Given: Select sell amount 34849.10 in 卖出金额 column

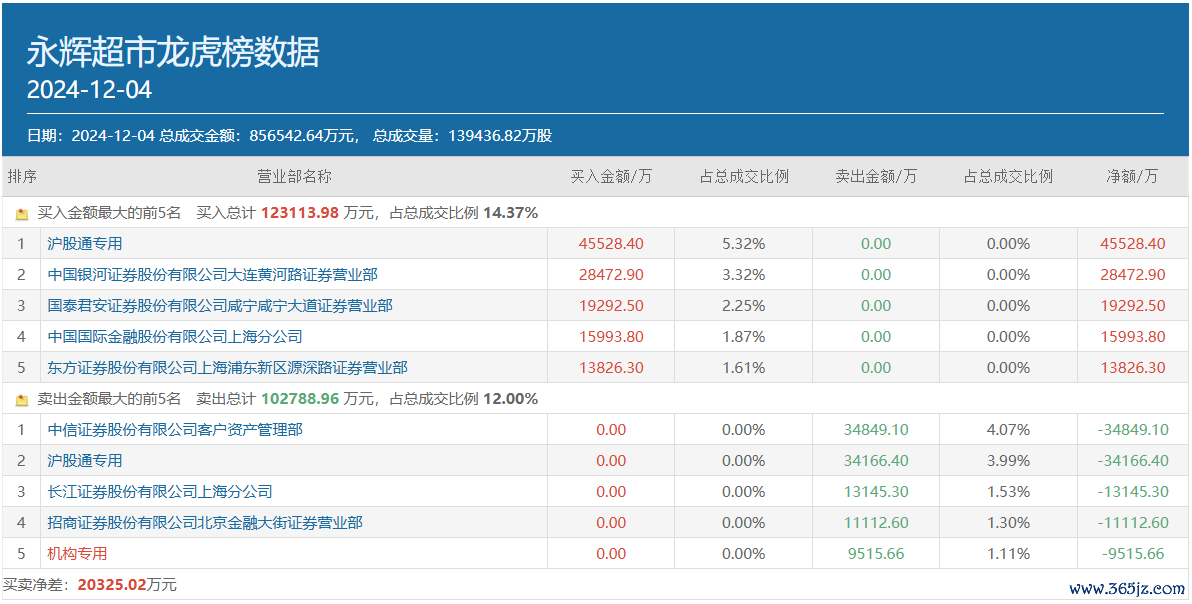Looking at the screenshot, I should (x=876, y=430).
